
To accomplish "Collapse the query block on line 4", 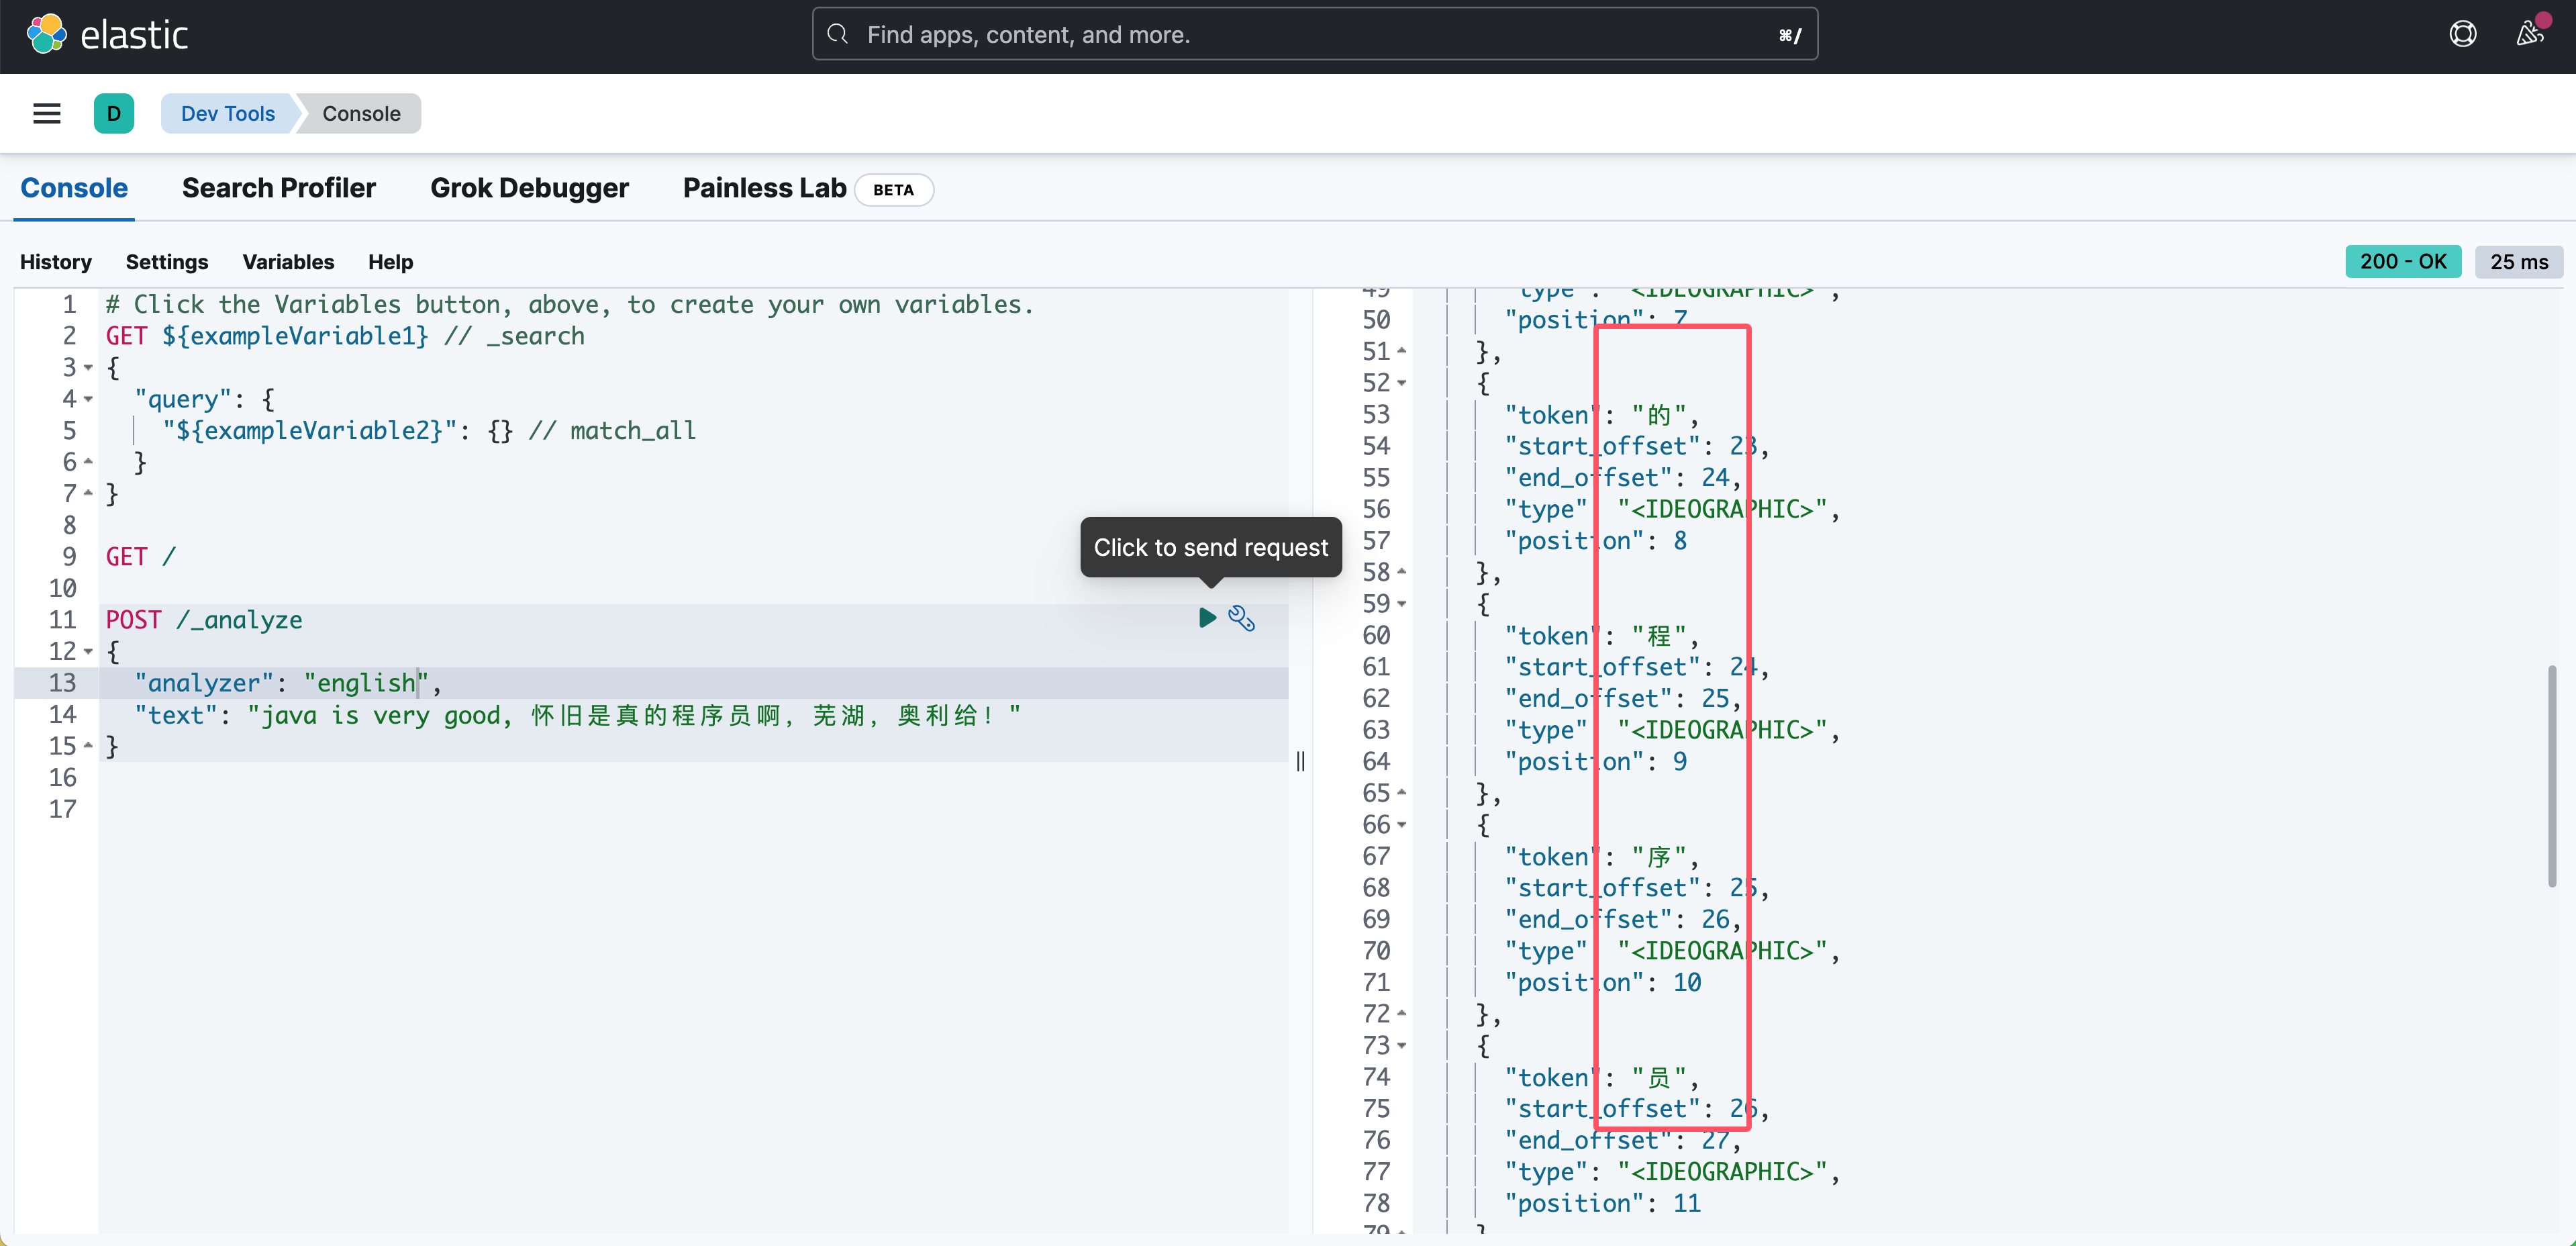I will tap(88, 400).
